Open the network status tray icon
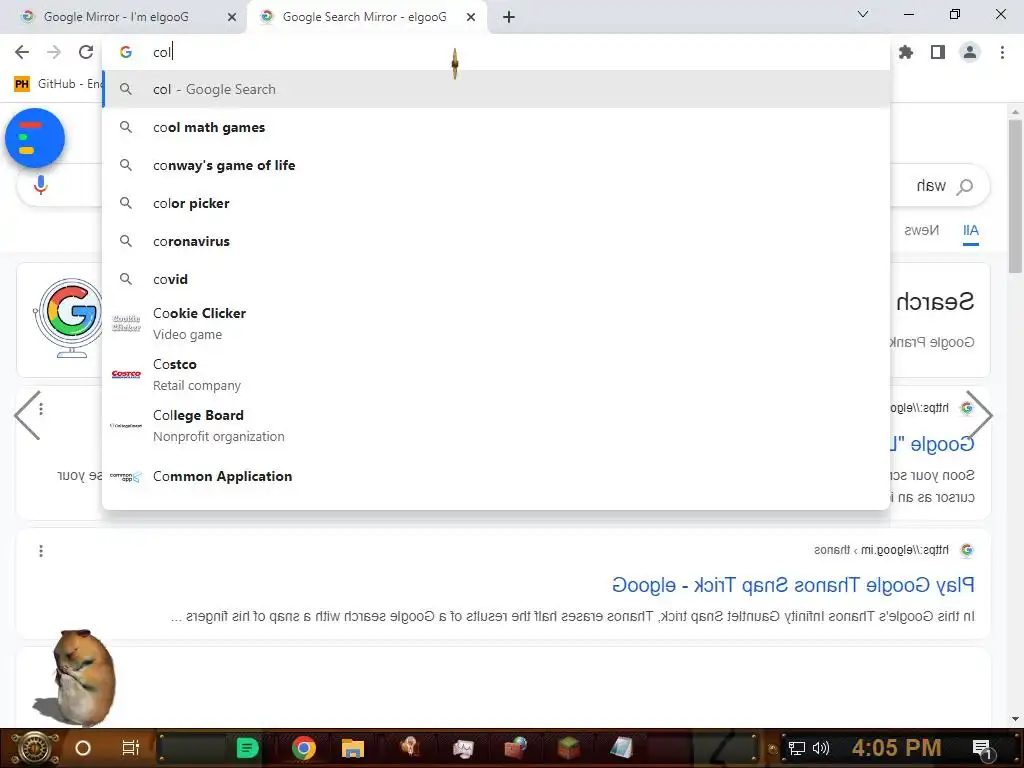This screenshot has width=1024, height=768. click(x=796, y=748)
